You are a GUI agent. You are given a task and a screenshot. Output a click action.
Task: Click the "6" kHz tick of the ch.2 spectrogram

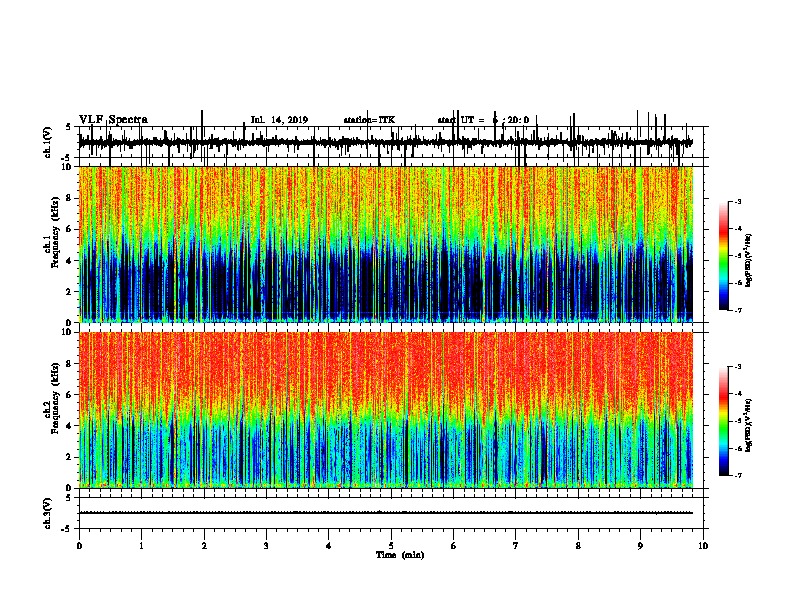[x=71, y=395]
